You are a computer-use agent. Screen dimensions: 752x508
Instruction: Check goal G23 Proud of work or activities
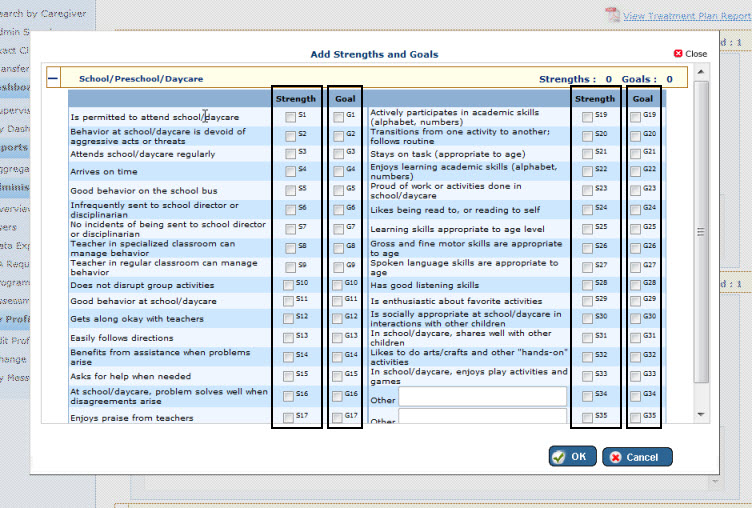[635, 190]
